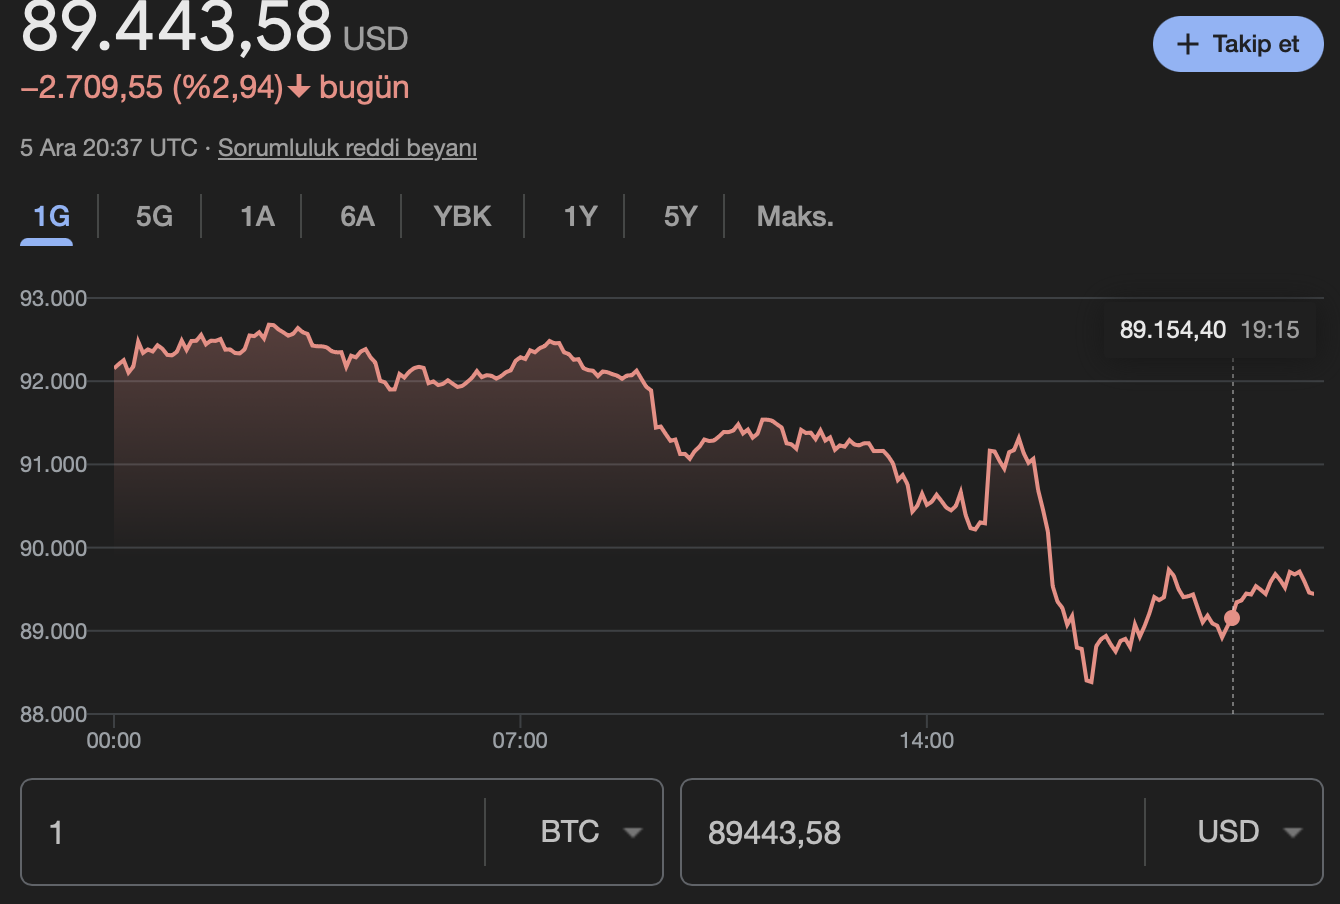This screenshot has width=1340, height=904.
Task: Click the plus icon on Takip et button
Action: point(1189,44)
